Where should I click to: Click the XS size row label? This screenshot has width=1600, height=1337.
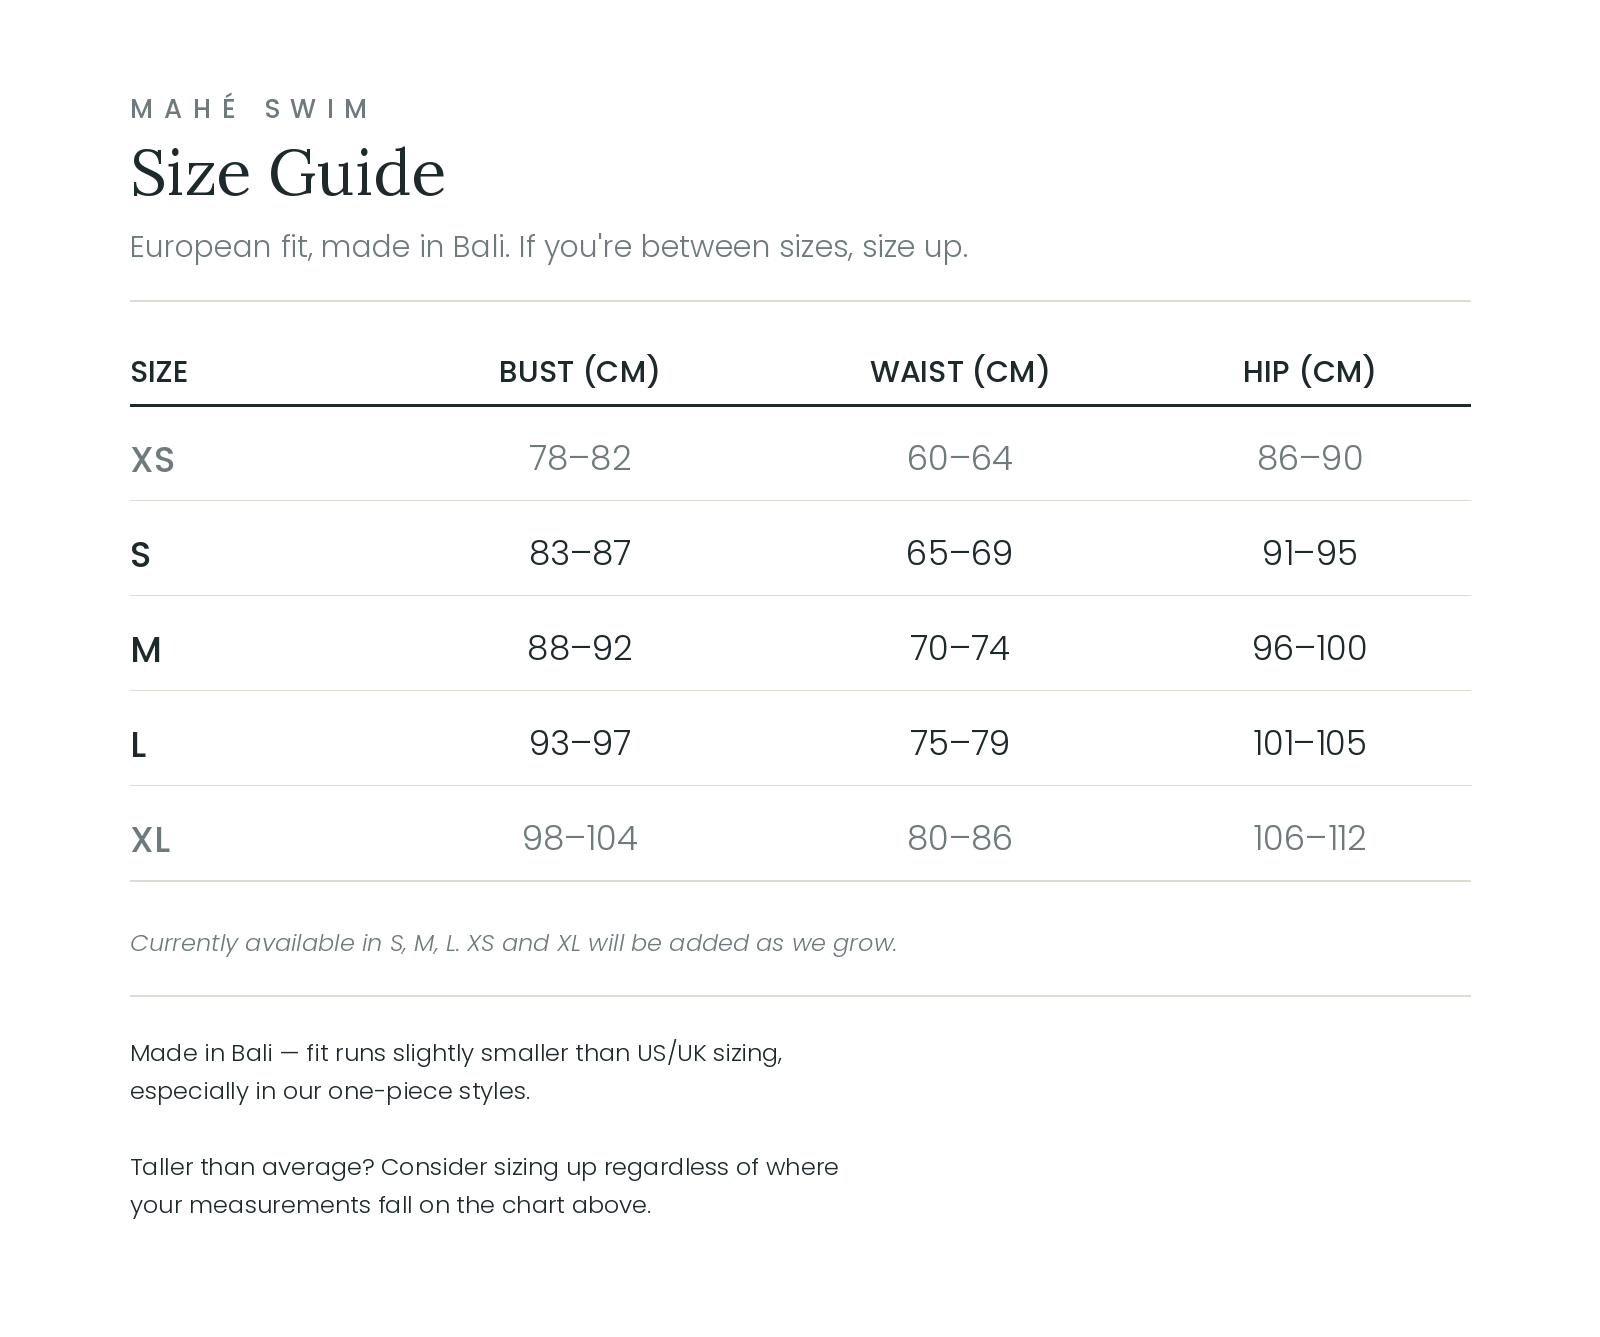click(153, 460)
